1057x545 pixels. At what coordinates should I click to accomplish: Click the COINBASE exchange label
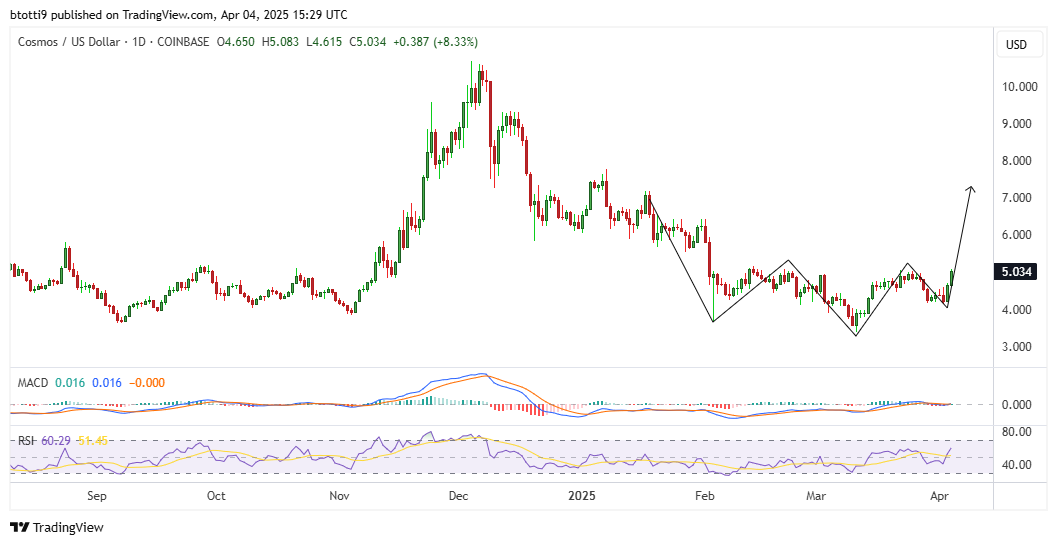coord(183,42)
